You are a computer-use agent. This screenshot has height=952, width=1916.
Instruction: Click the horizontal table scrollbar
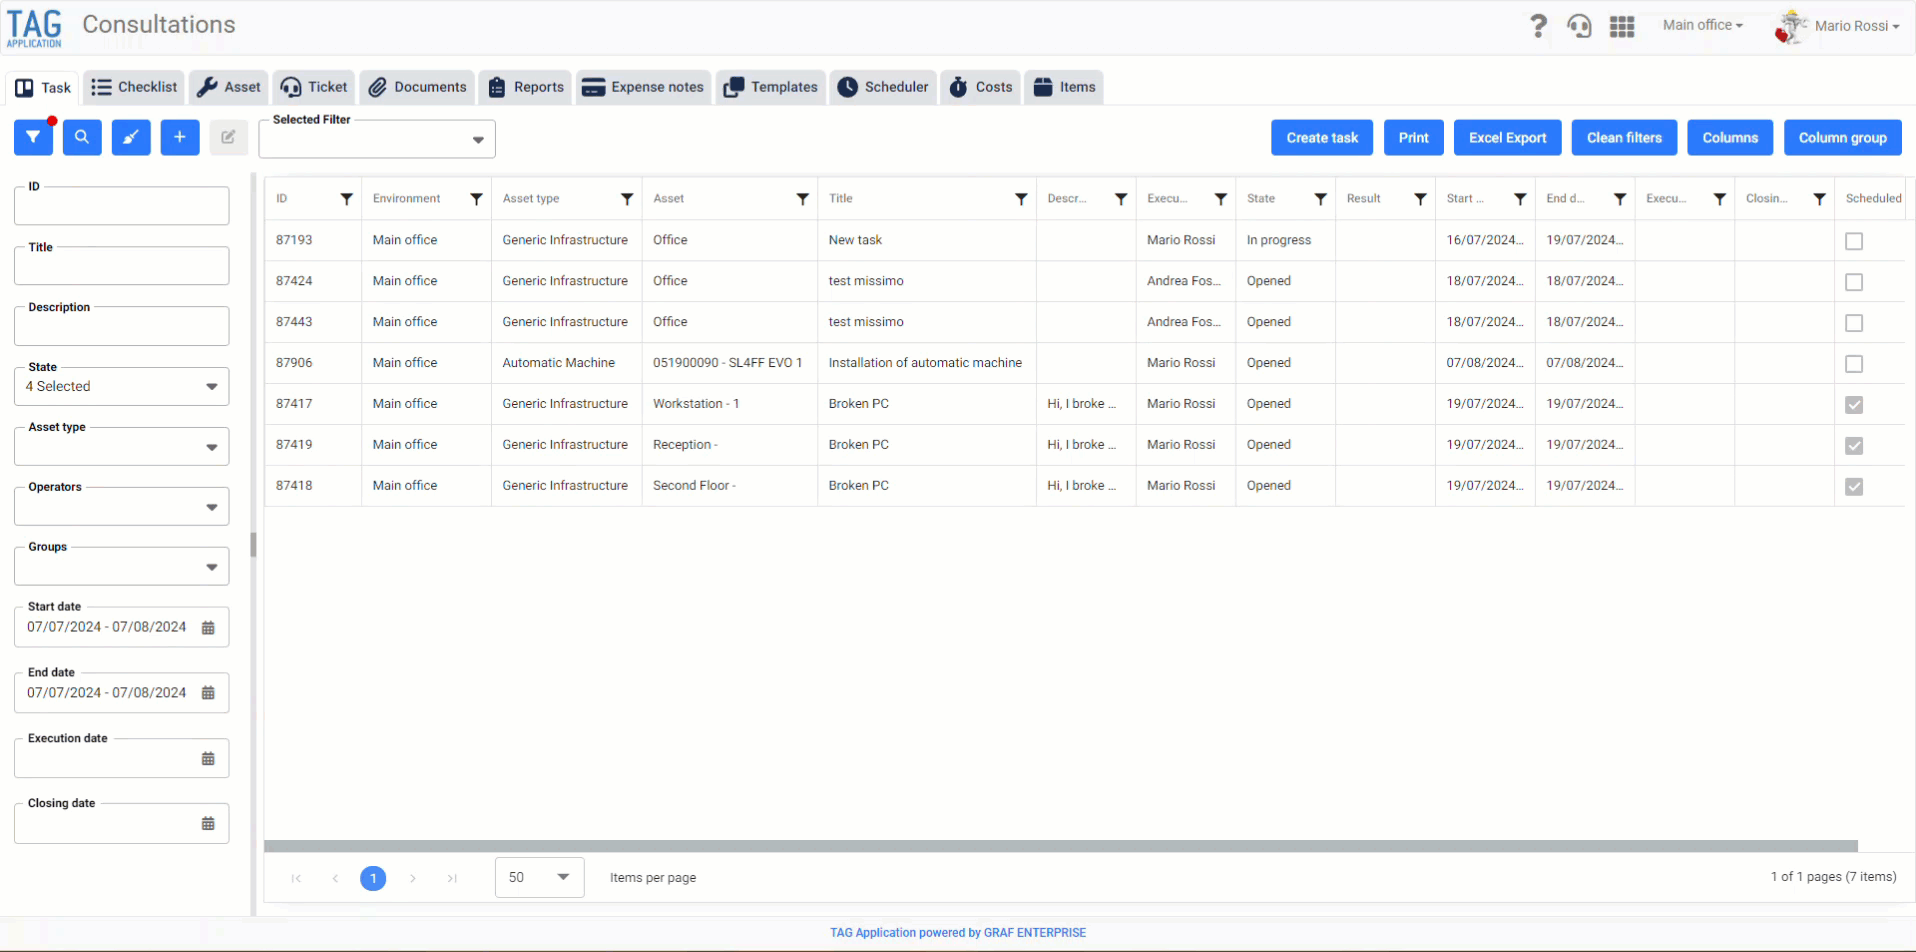pyautogui.click(x=1060, y=846)
